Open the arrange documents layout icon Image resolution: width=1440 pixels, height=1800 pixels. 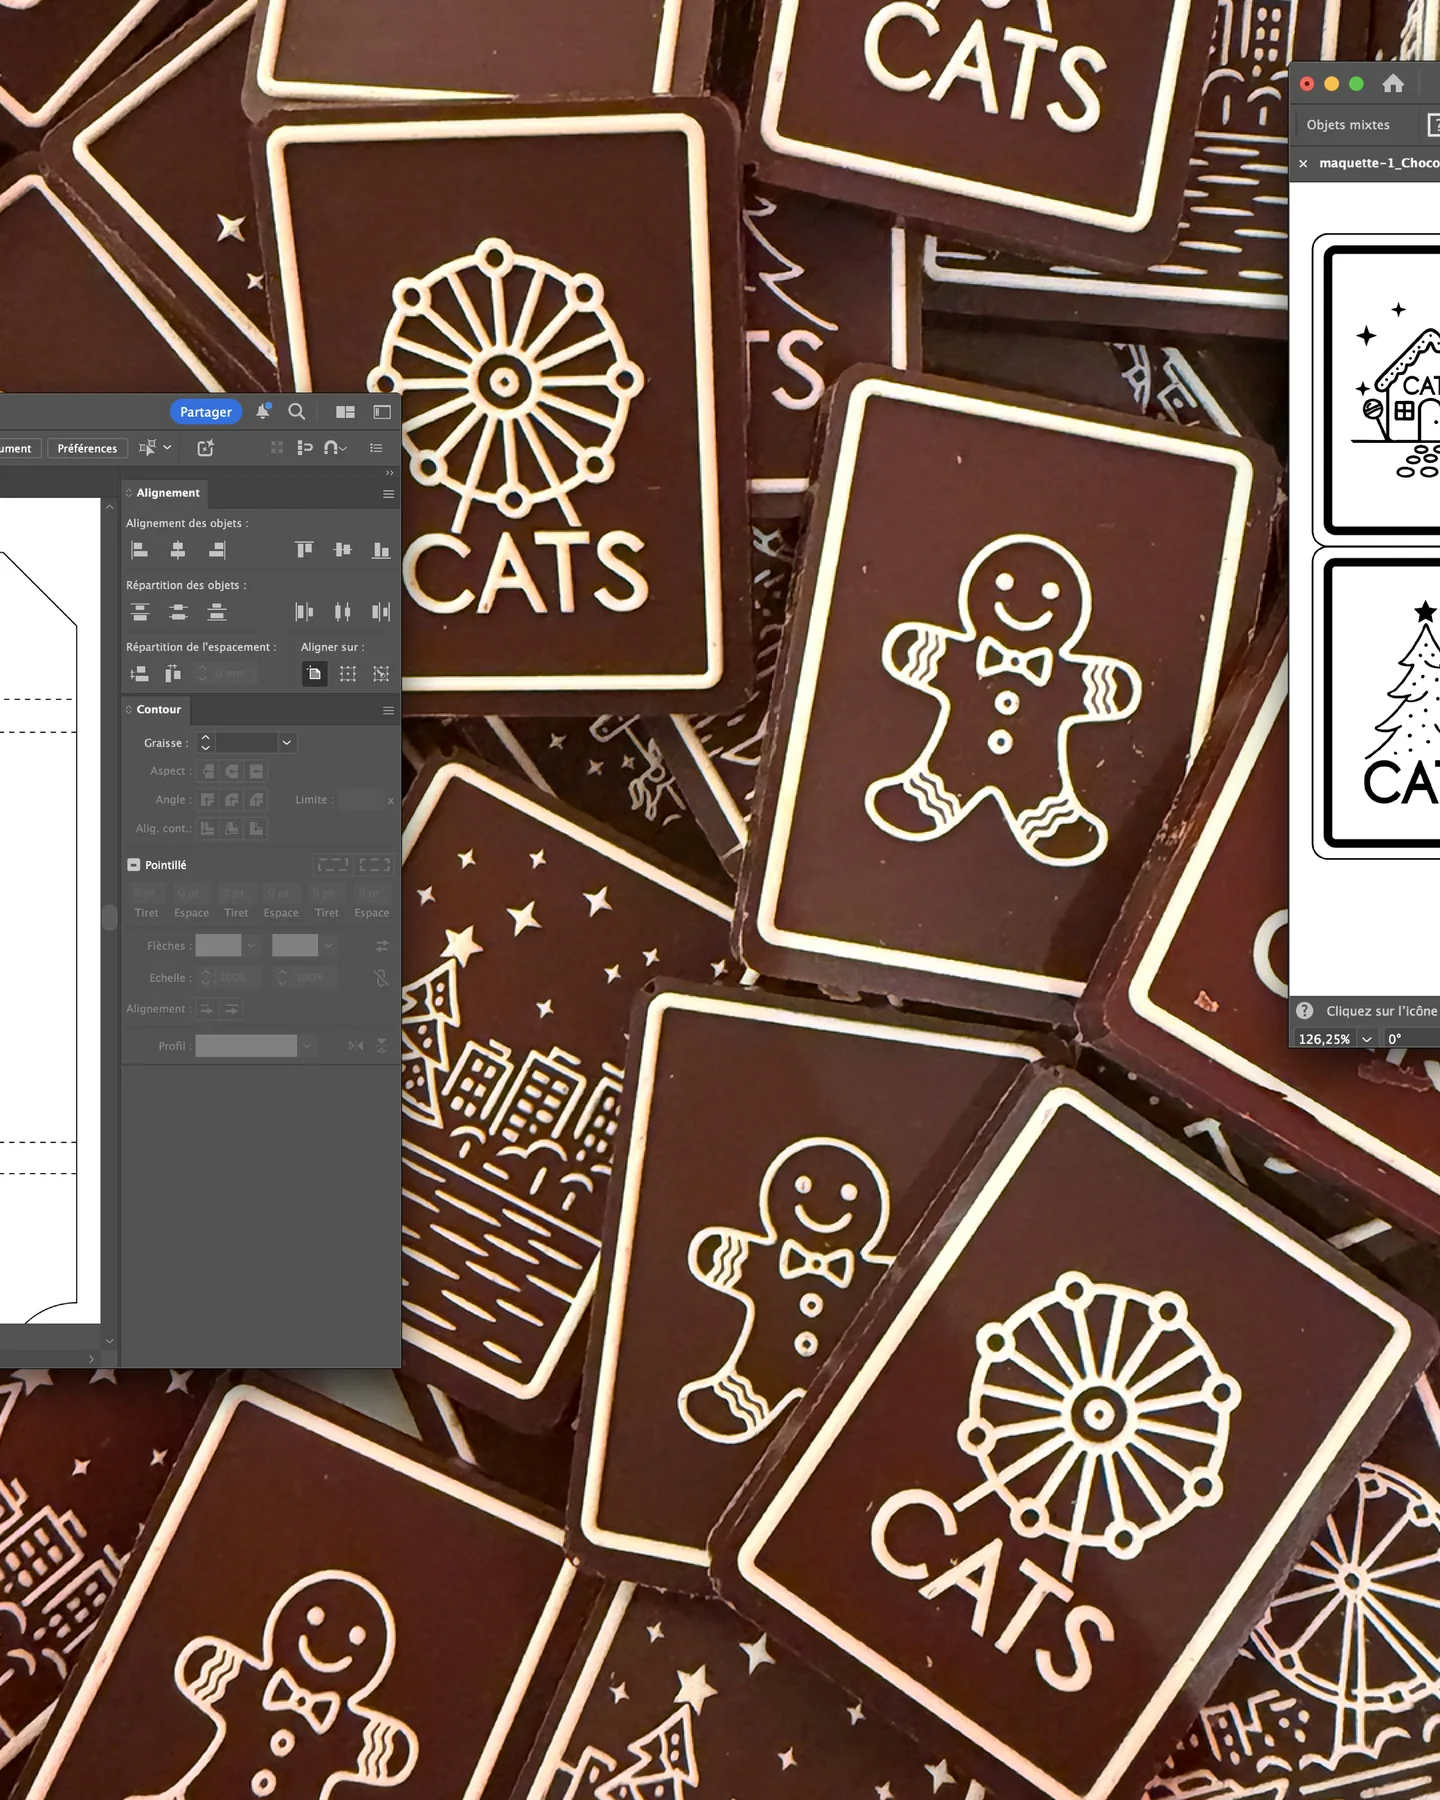pos(345,412)
